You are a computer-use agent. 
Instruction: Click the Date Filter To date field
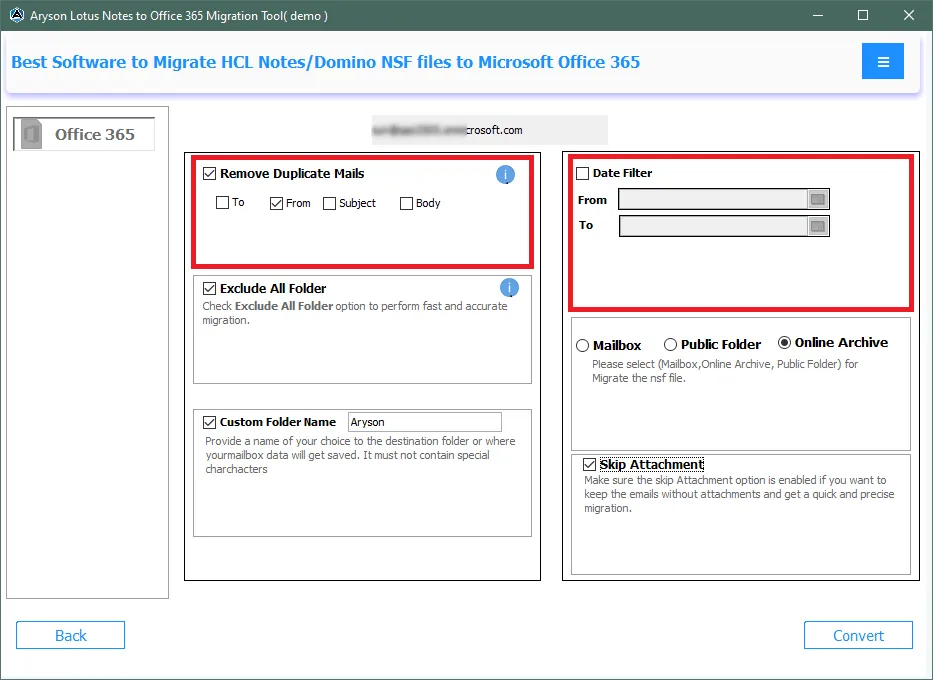713,226
